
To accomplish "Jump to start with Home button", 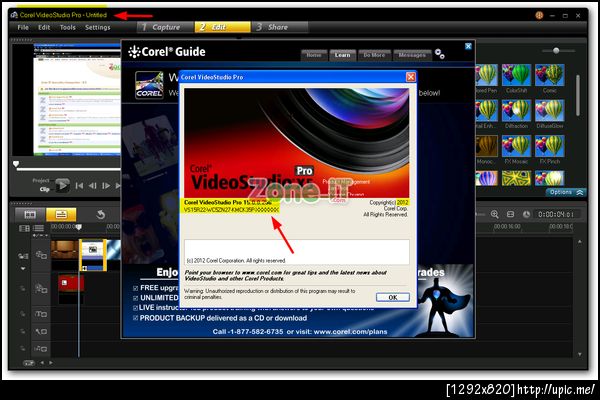I will coord(79,186).
